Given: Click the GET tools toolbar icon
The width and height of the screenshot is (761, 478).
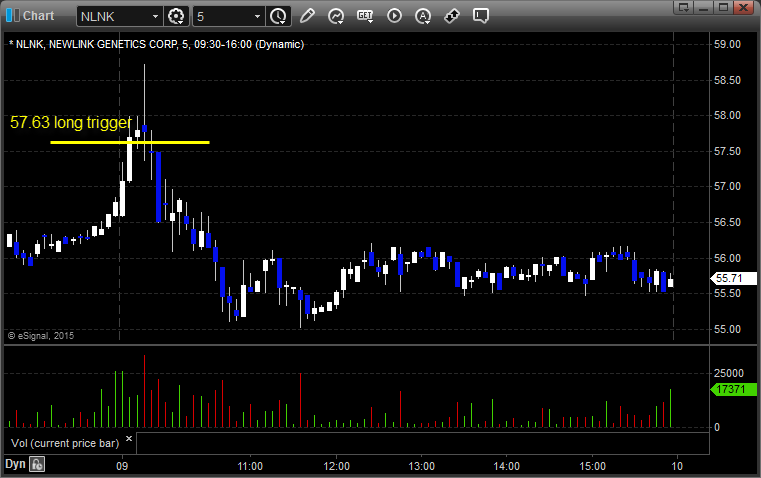Looking at the screenshot, I should pos(365,16).
